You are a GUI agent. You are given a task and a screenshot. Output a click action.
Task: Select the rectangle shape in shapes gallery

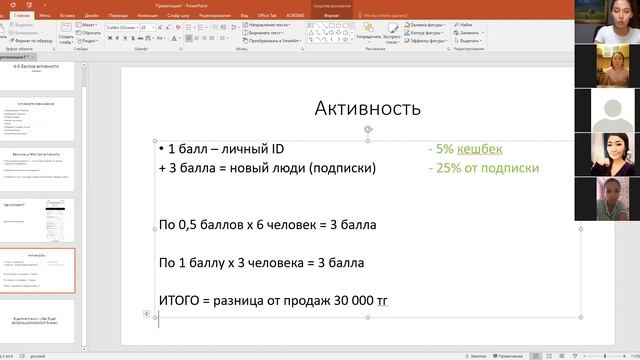click(331, 25)
